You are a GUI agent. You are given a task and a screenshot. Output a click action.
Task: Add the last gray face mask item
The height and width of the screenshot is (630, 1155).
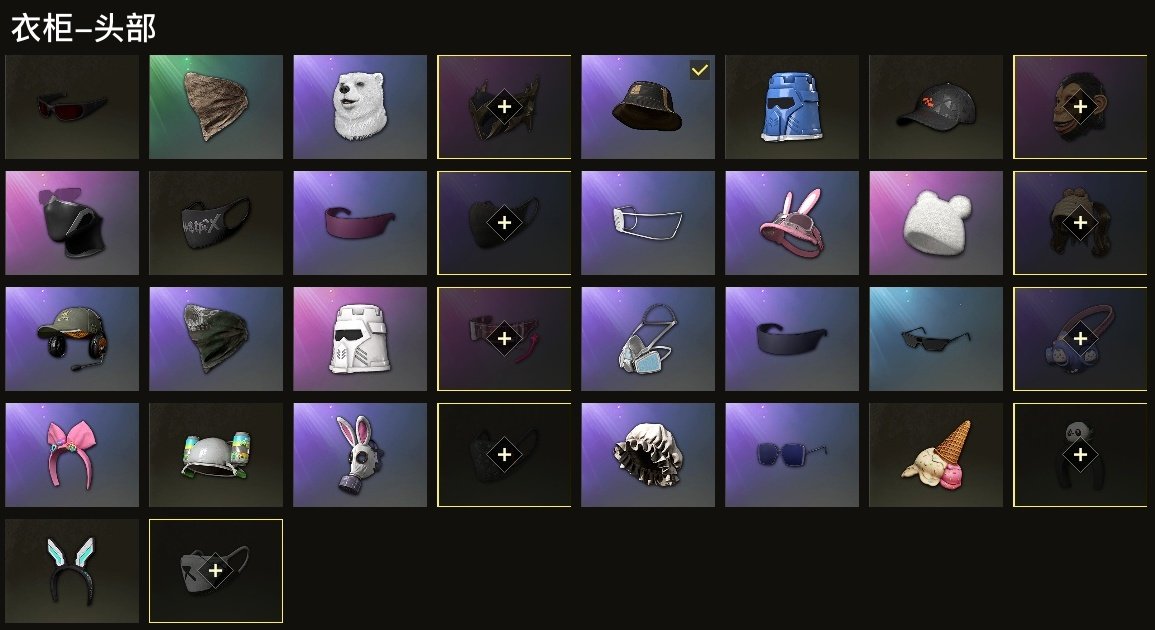[x=216, y=571]
